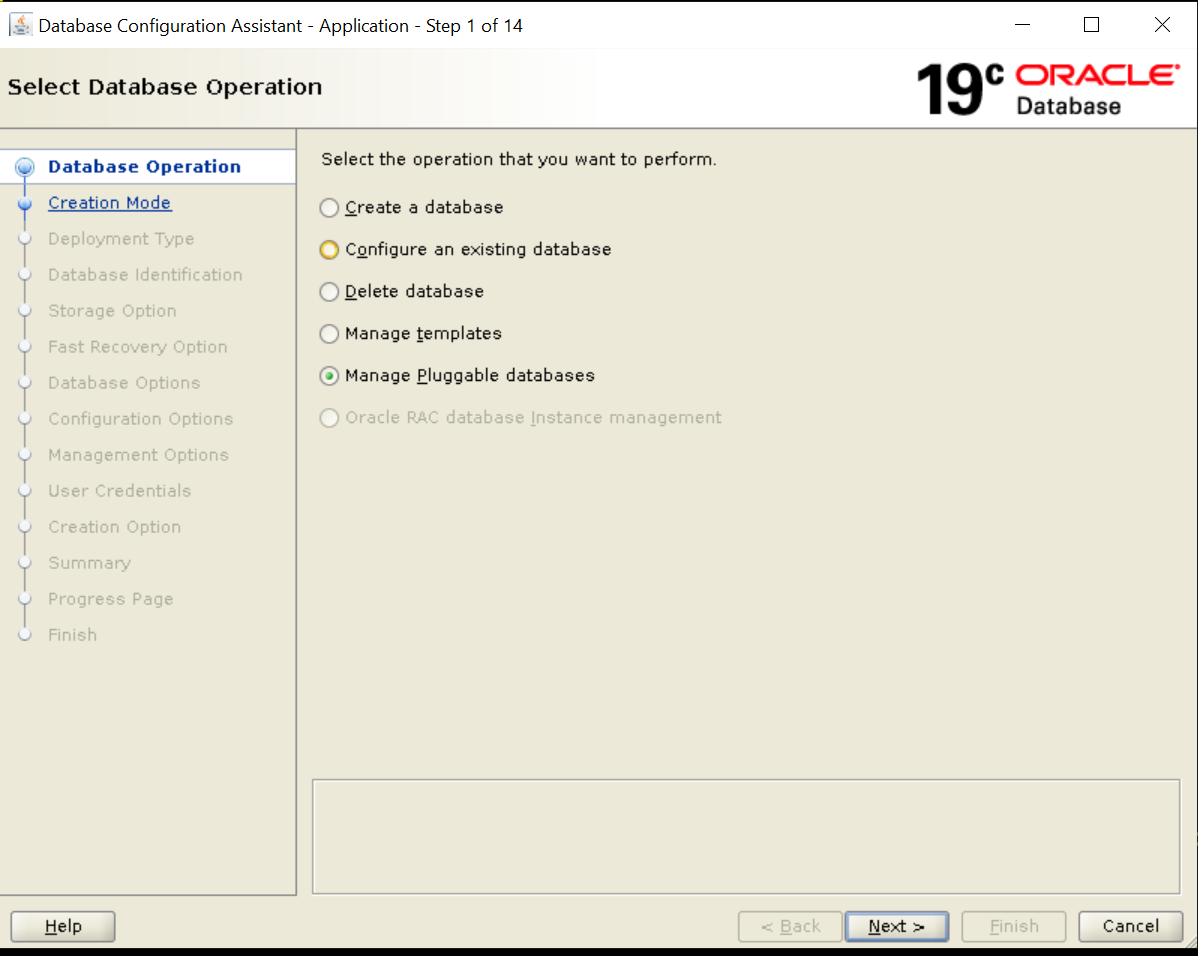The width and height of the screenshot is (1198, 956).
Task: Click Deployment Type step text
Action: coord(121,238)
